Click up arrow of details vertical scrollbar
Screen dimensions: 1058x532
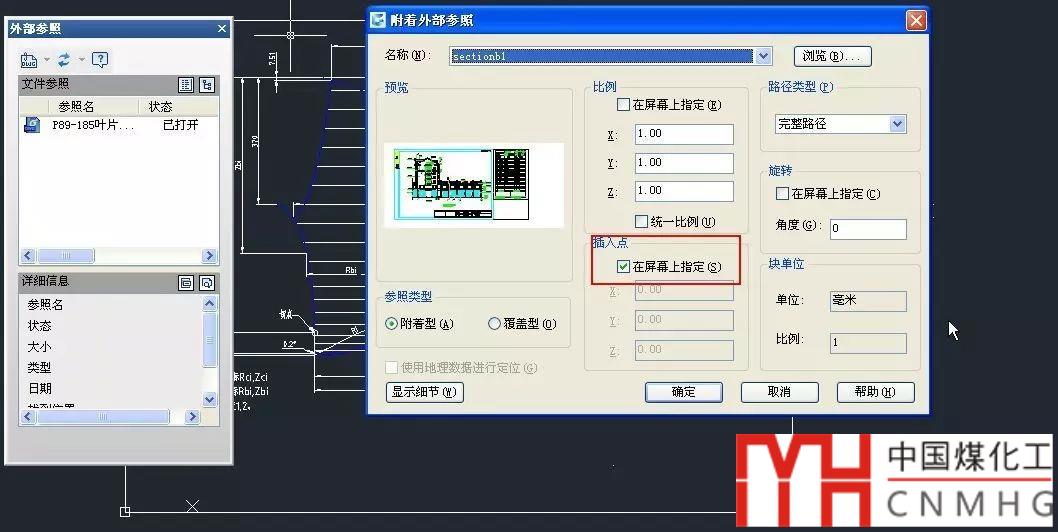(x=209, y=304)
